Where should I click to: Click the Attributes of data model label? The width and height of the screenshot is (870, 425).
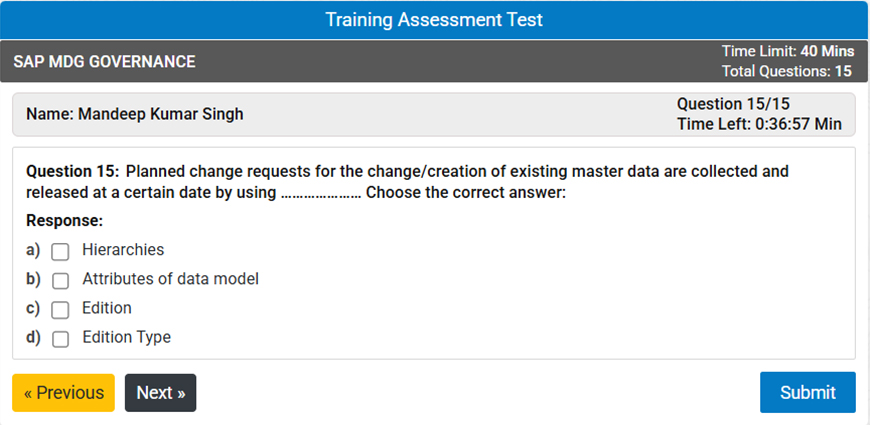pos(170,279)
